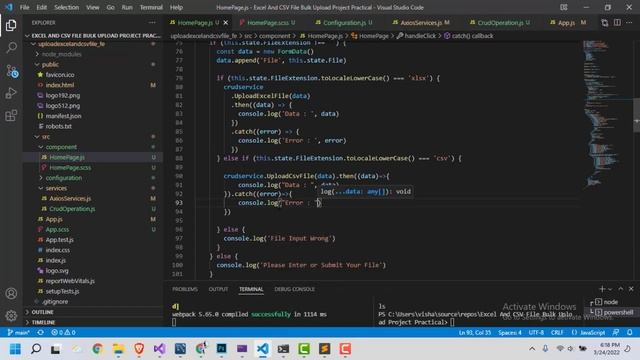Close the HomePage.js editor tab
The width and height of the screenshot is (640, 360).
(226, 22)
